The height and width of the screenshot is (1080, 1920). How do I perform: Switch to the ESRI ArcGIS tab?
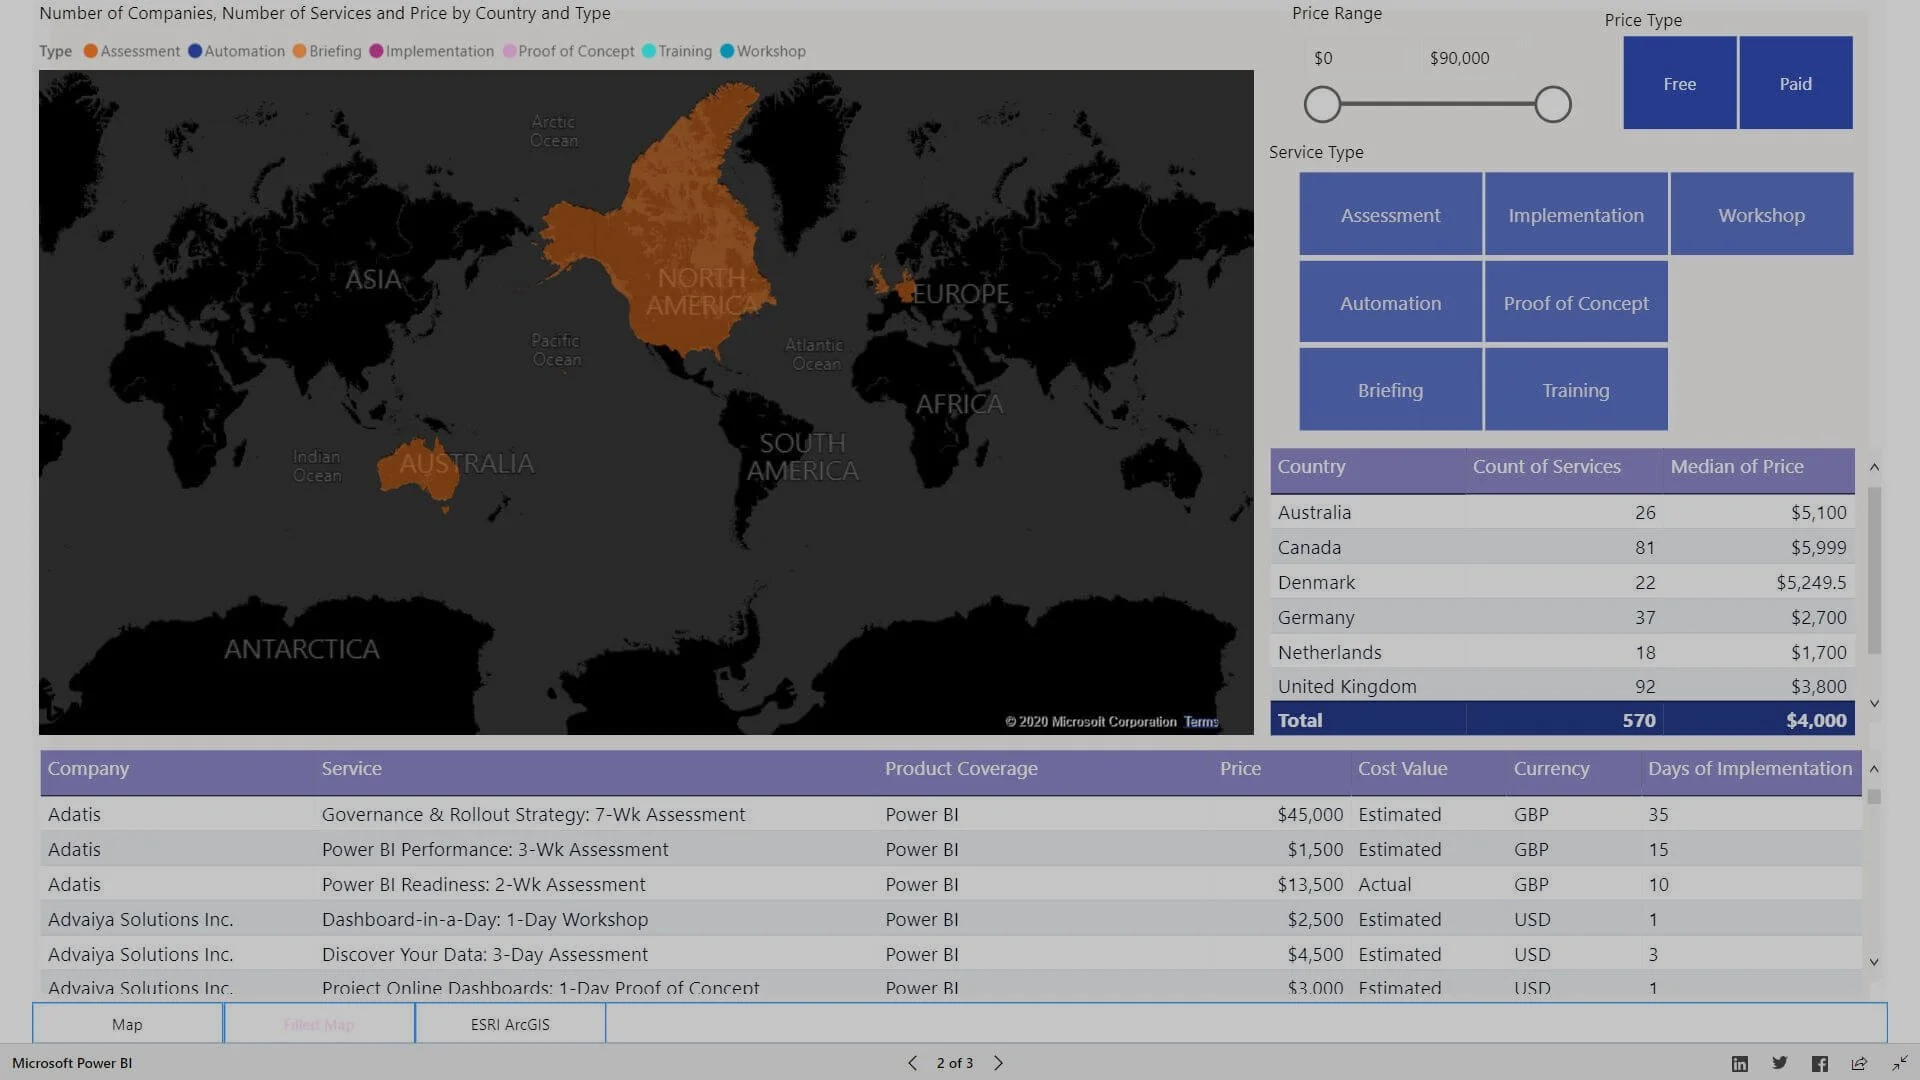pos(510,1024)
